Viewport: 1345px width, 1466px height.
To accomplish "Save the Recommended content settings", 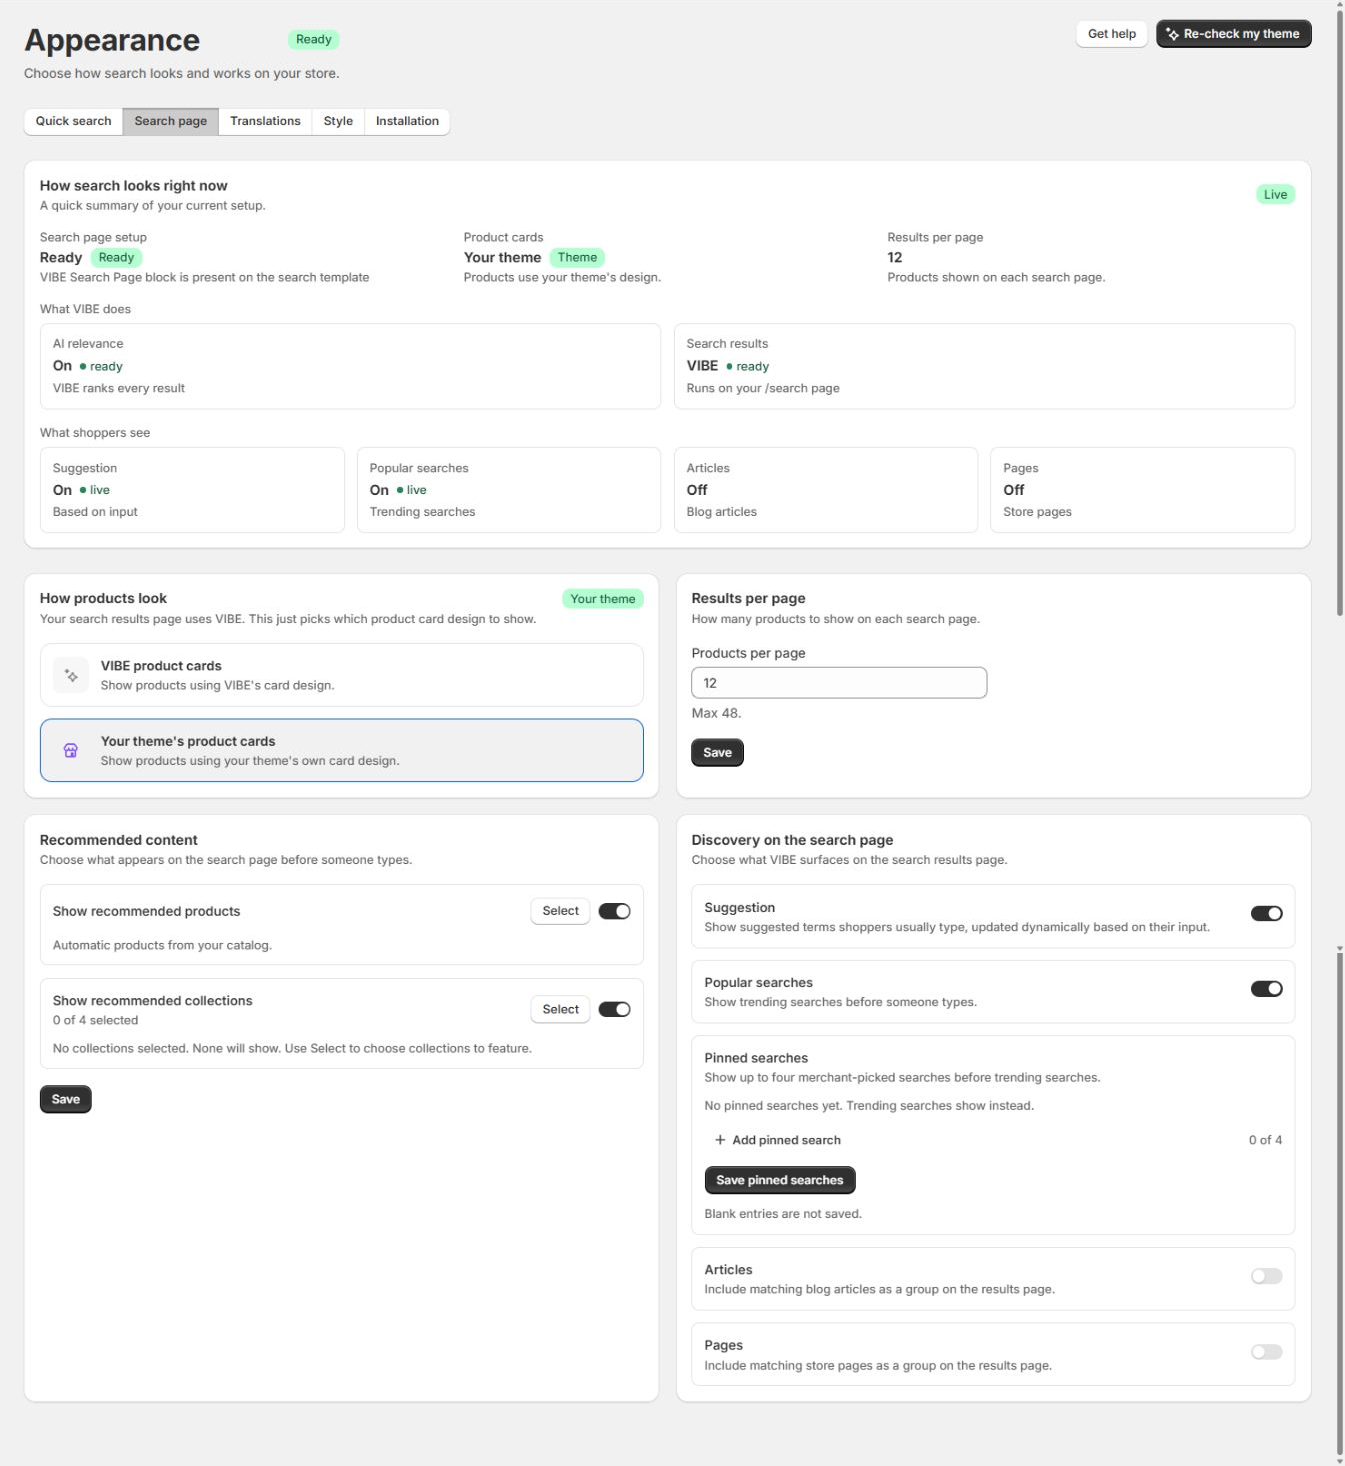I will pyautogui.click(x=66, y=1099).
